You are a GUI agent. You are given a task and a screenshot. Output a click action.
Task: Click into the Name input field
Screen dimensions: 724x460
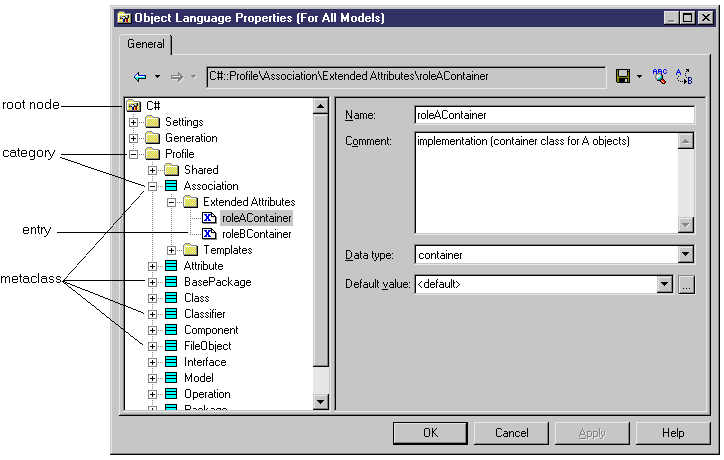click(555, 115)
